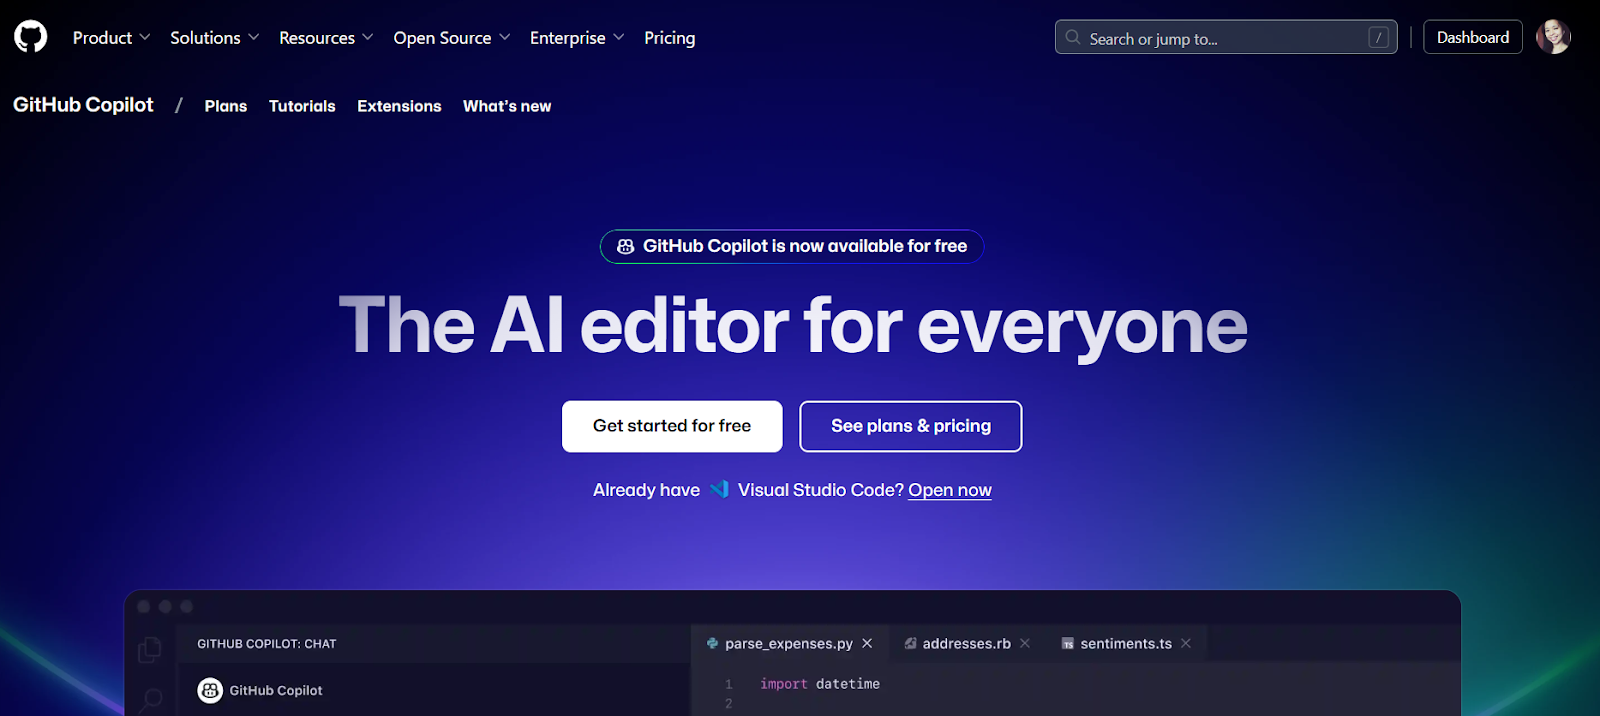Click the explorer files icon in editor sidebar
The width and height of the screenshot is (1600, 716).
pos(150,650)
